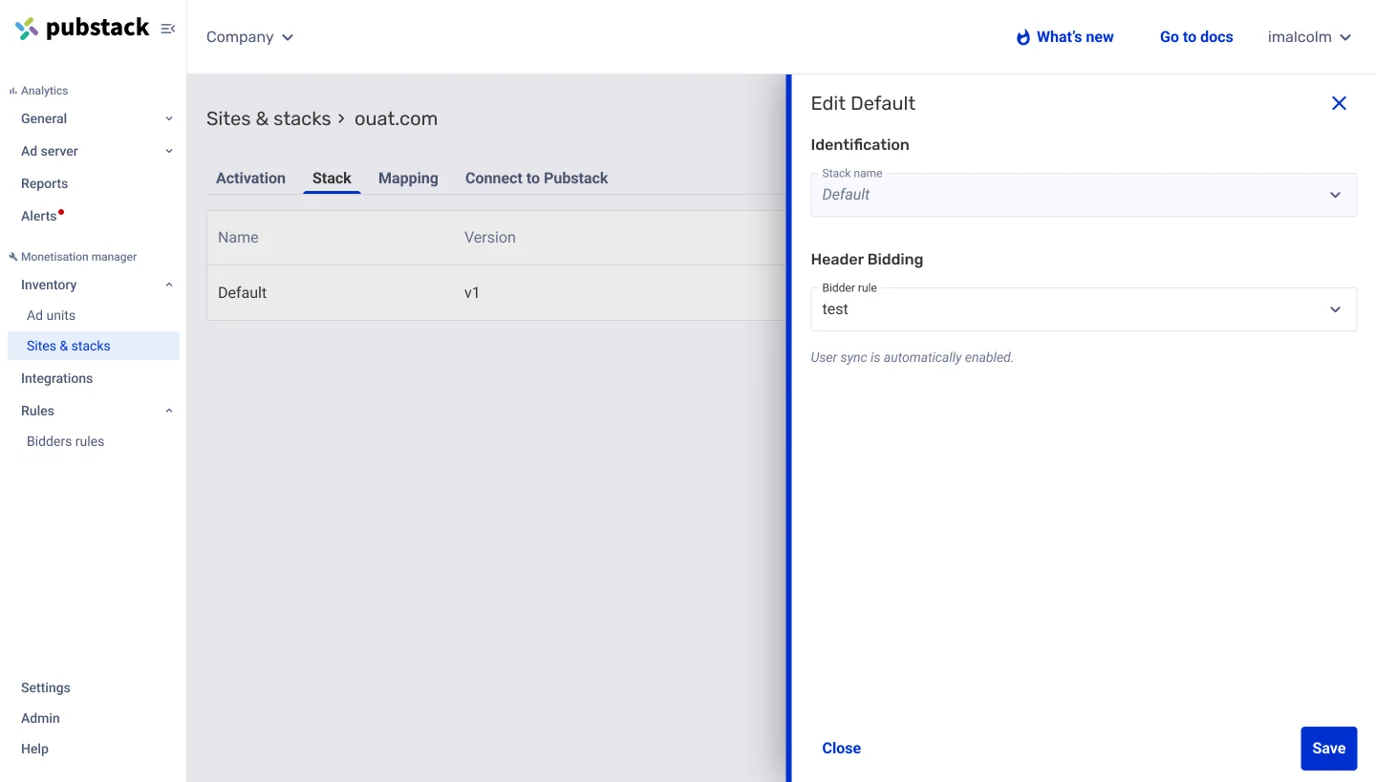Expand the Ad server section
Image resolution: width=1376 pixels, height=782 pixels.
(168, 151)
